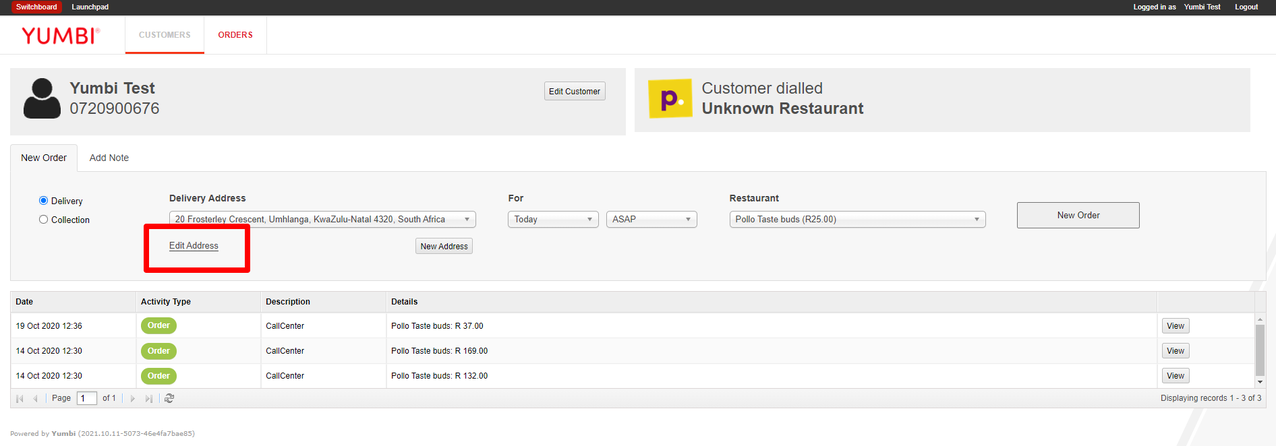
Task: Click the activity grid vertical scrollbar
Action: point(1259,351)
